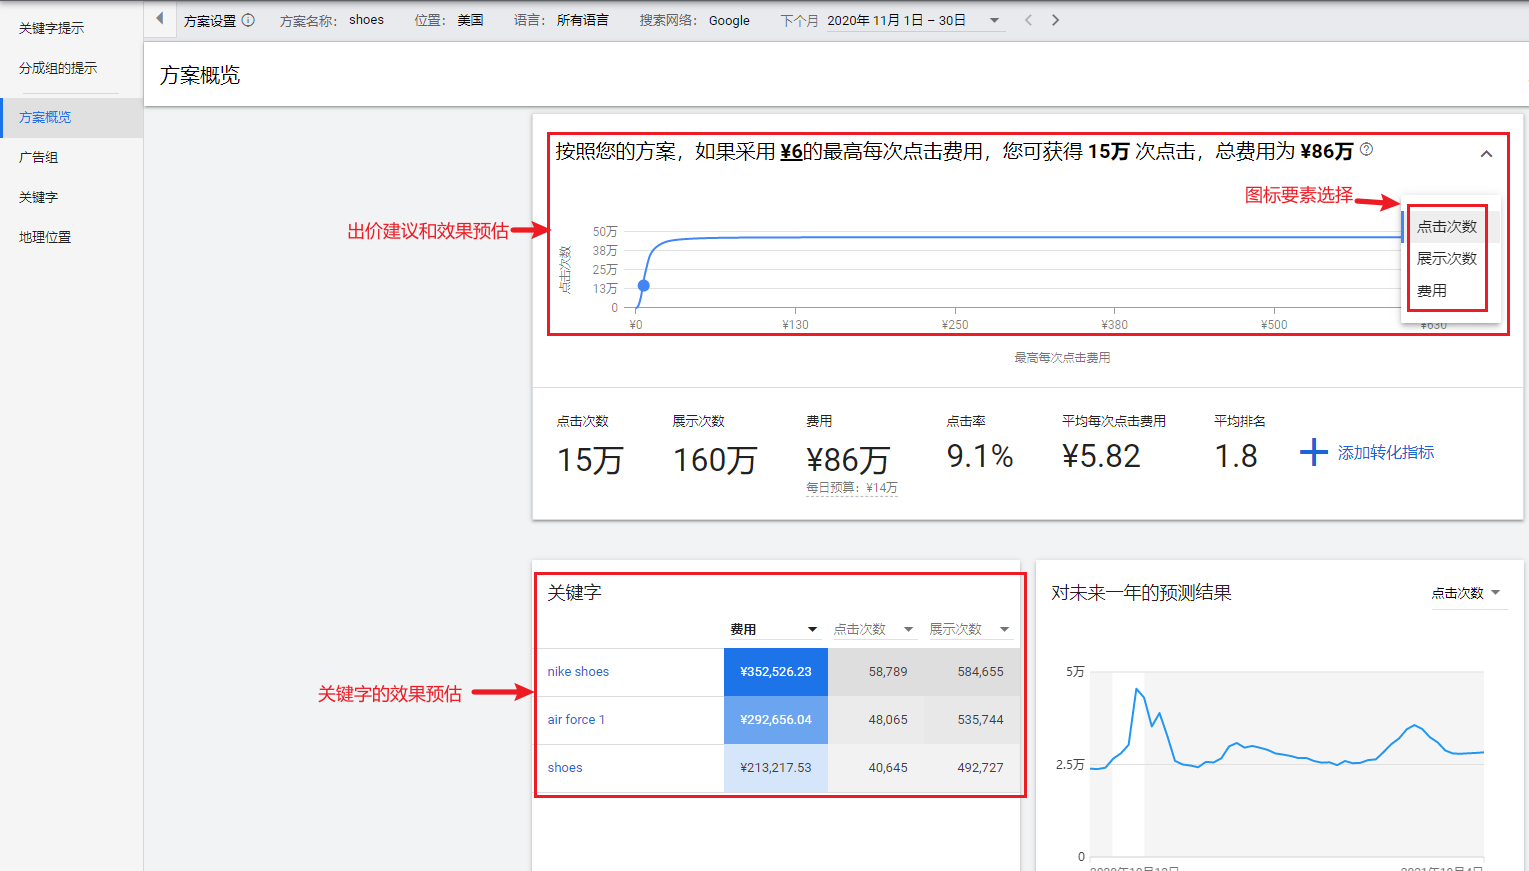This screenshot has width=1529, height=871.
Task: Click the blue bid point on the curve
Action: tap(644, 286)
